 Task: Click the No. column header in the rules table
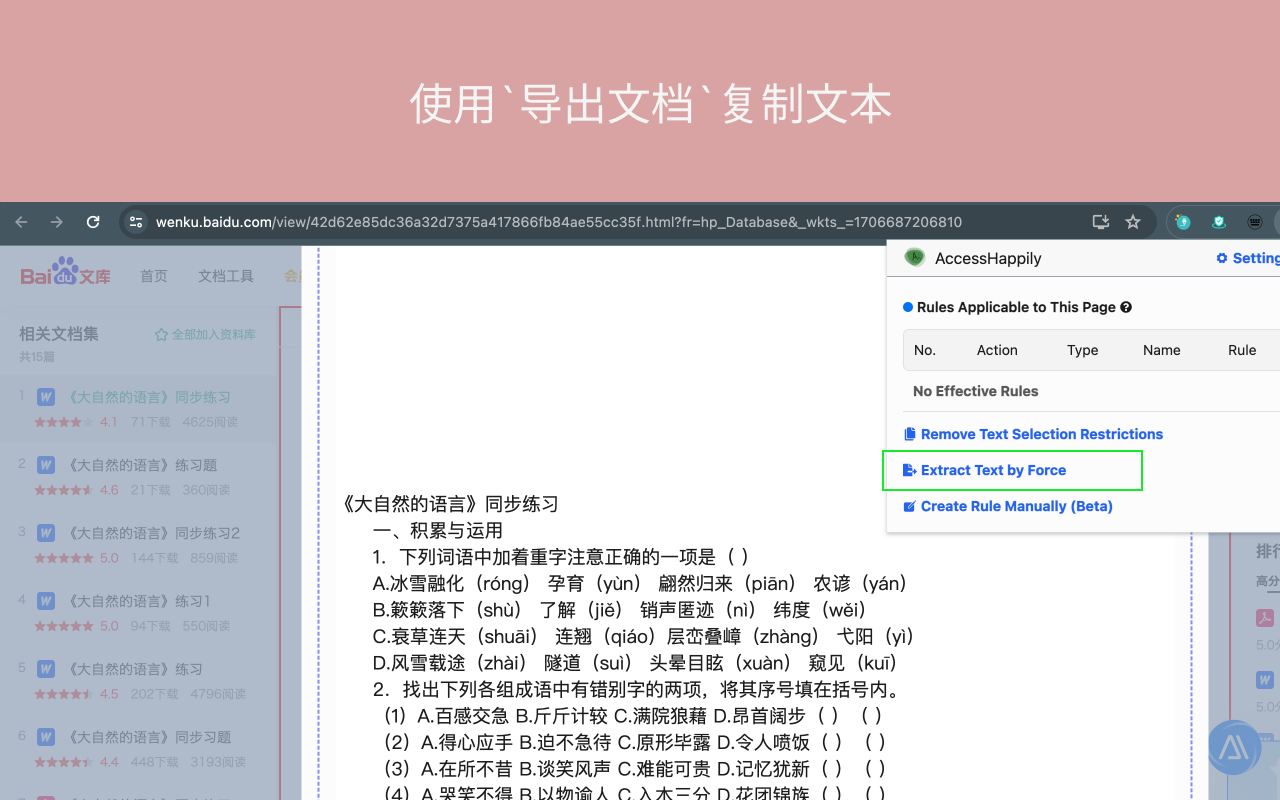(x=925, y=350)
